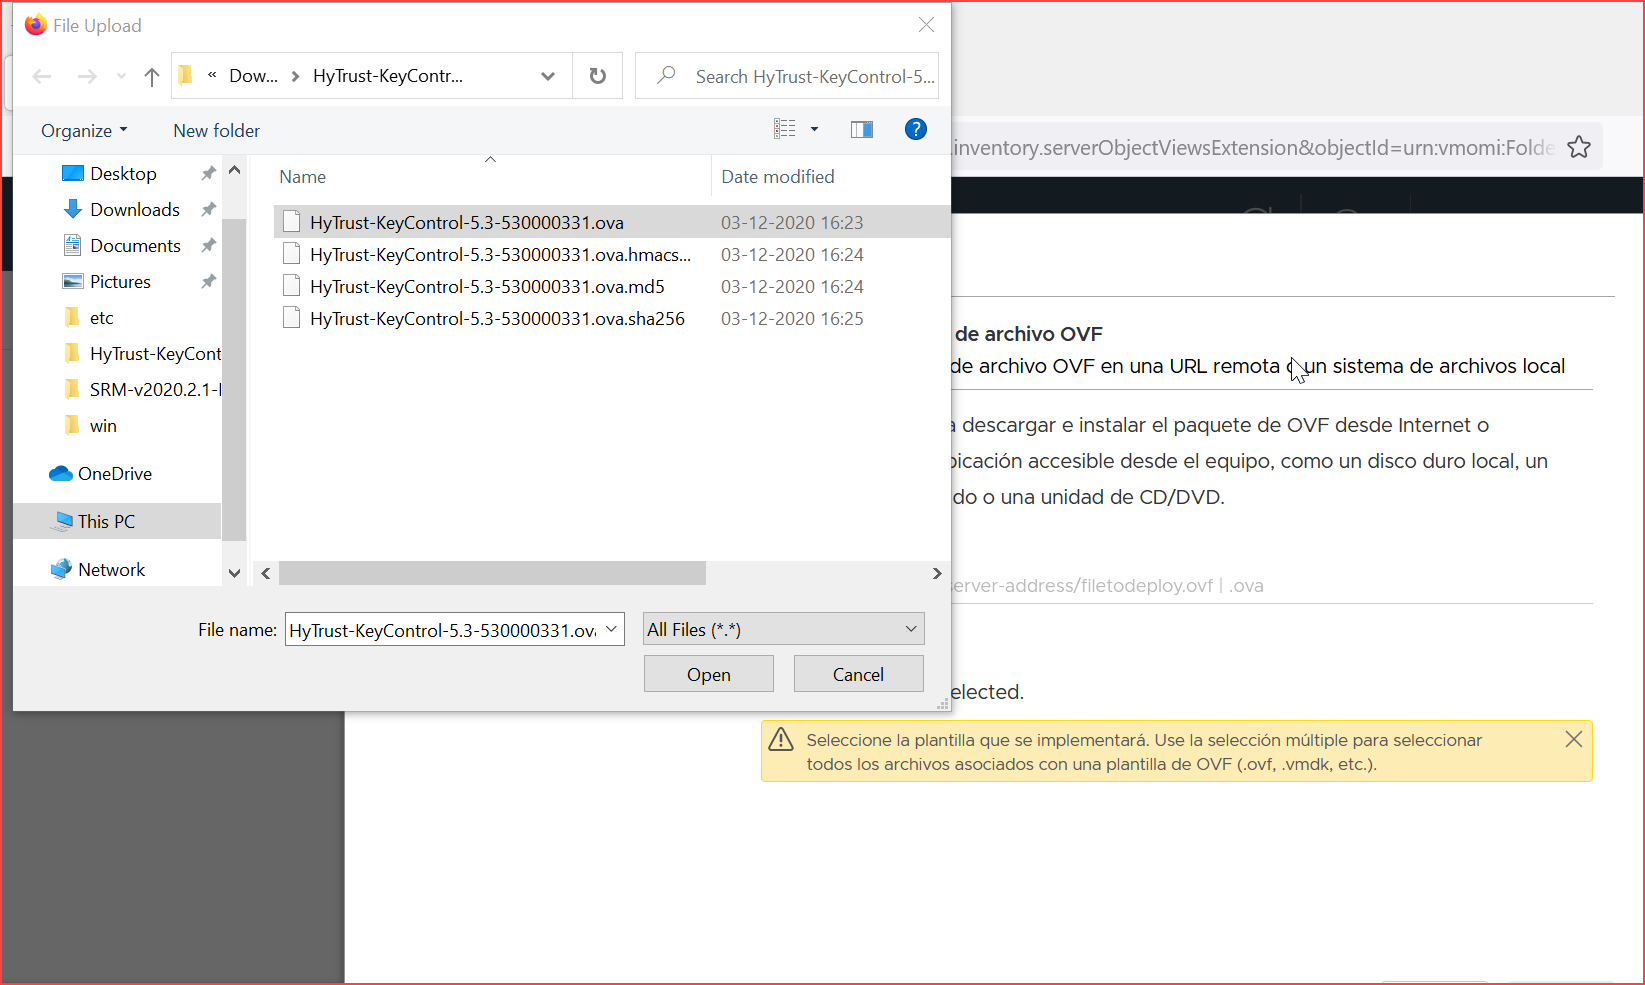The width and height of the screenshot is (1645, 985).
Task: Open the recent locations chevron
Action: 121,76
